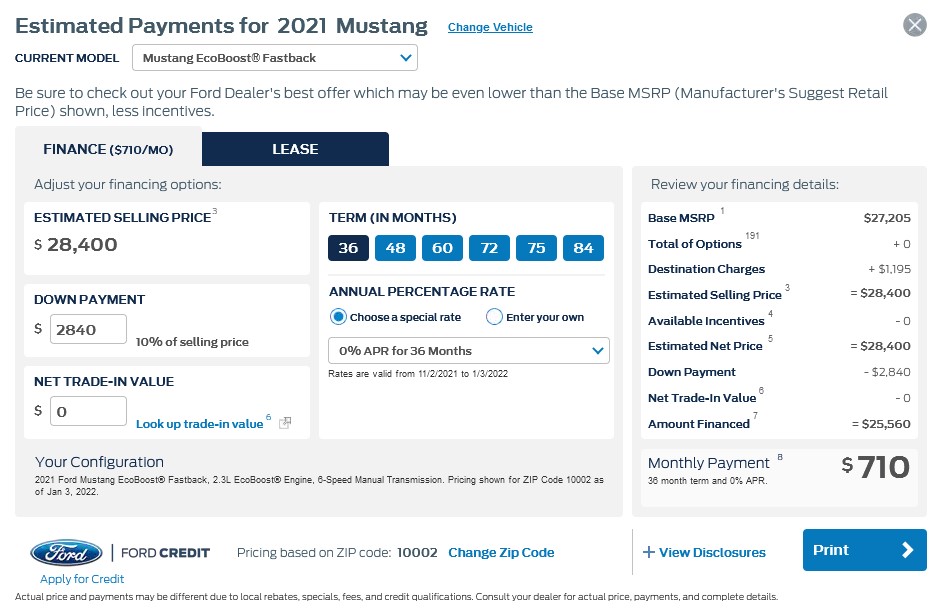Select Choose a special rate radio
Image resolution: width=942 pixels, height=612 pixels.
[x=338, y=317]
